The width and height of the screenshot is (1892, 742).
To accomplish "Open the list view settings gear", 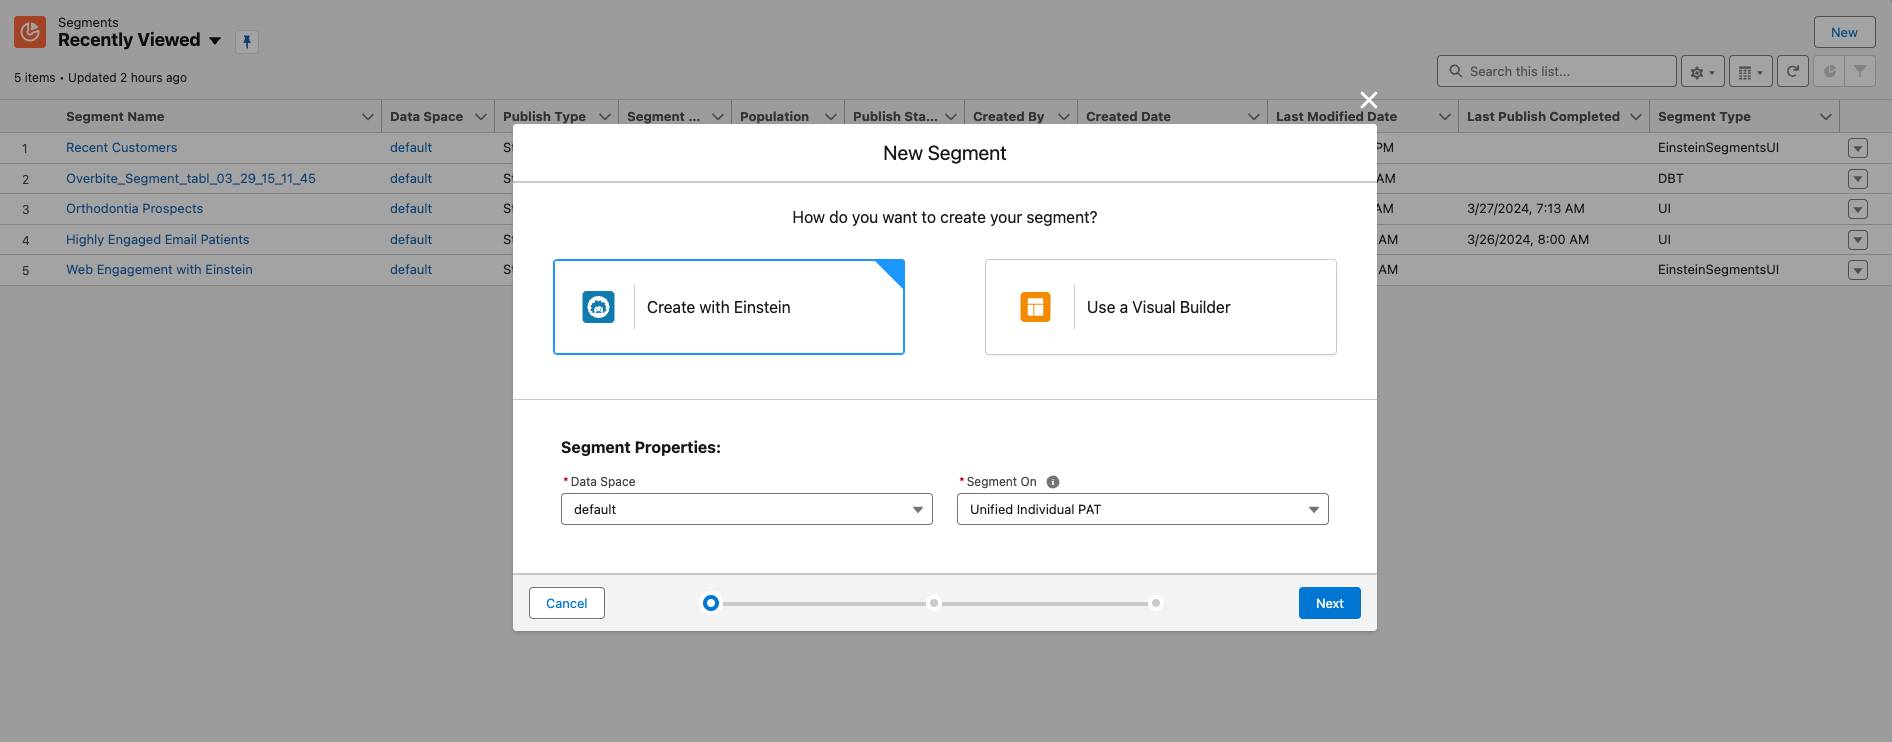I will point(1702,72).
